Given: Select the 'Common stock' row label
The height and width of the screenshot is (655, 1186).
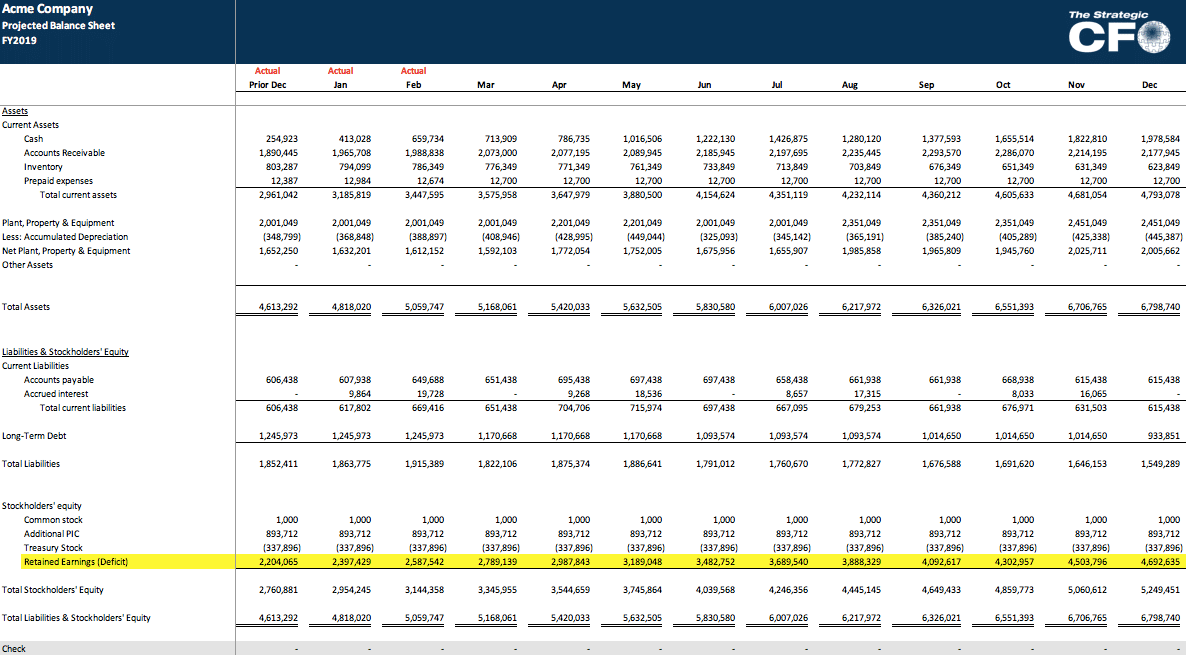Looking at the screenshot, I should click(53, 520).
